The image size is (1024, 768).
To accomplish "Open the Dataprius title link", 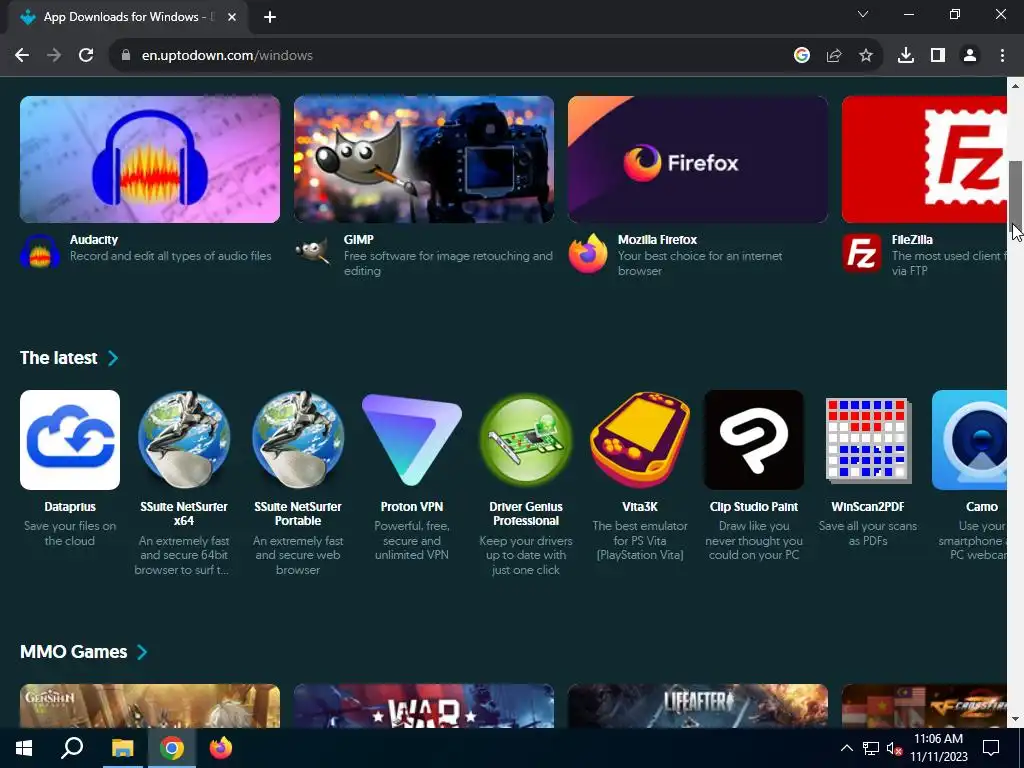I will point(70,507).
